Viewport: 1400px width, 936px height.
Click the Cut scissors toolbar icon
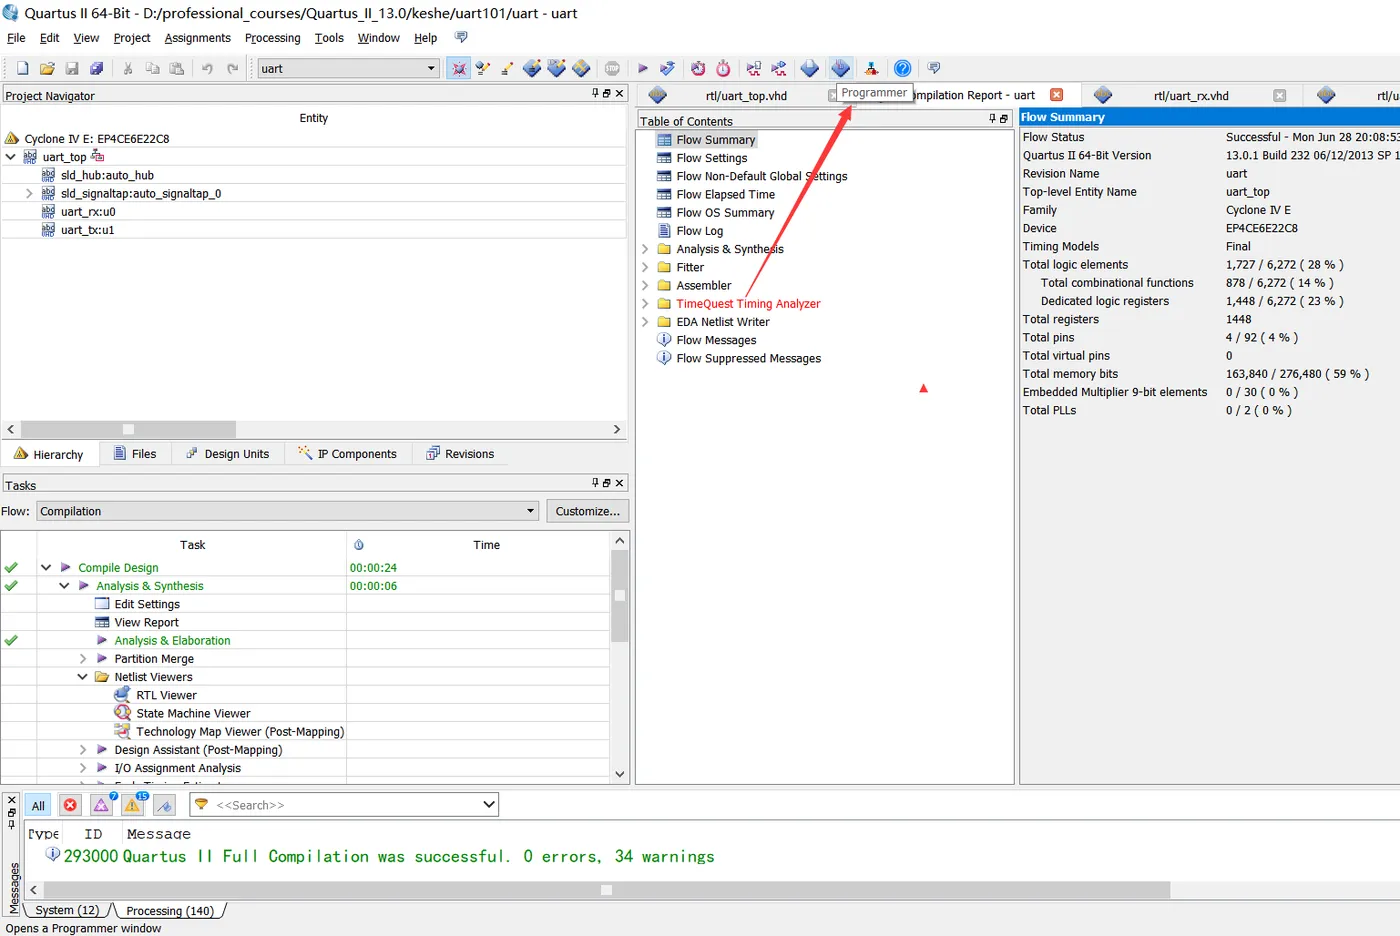click(x=128, y=68)
